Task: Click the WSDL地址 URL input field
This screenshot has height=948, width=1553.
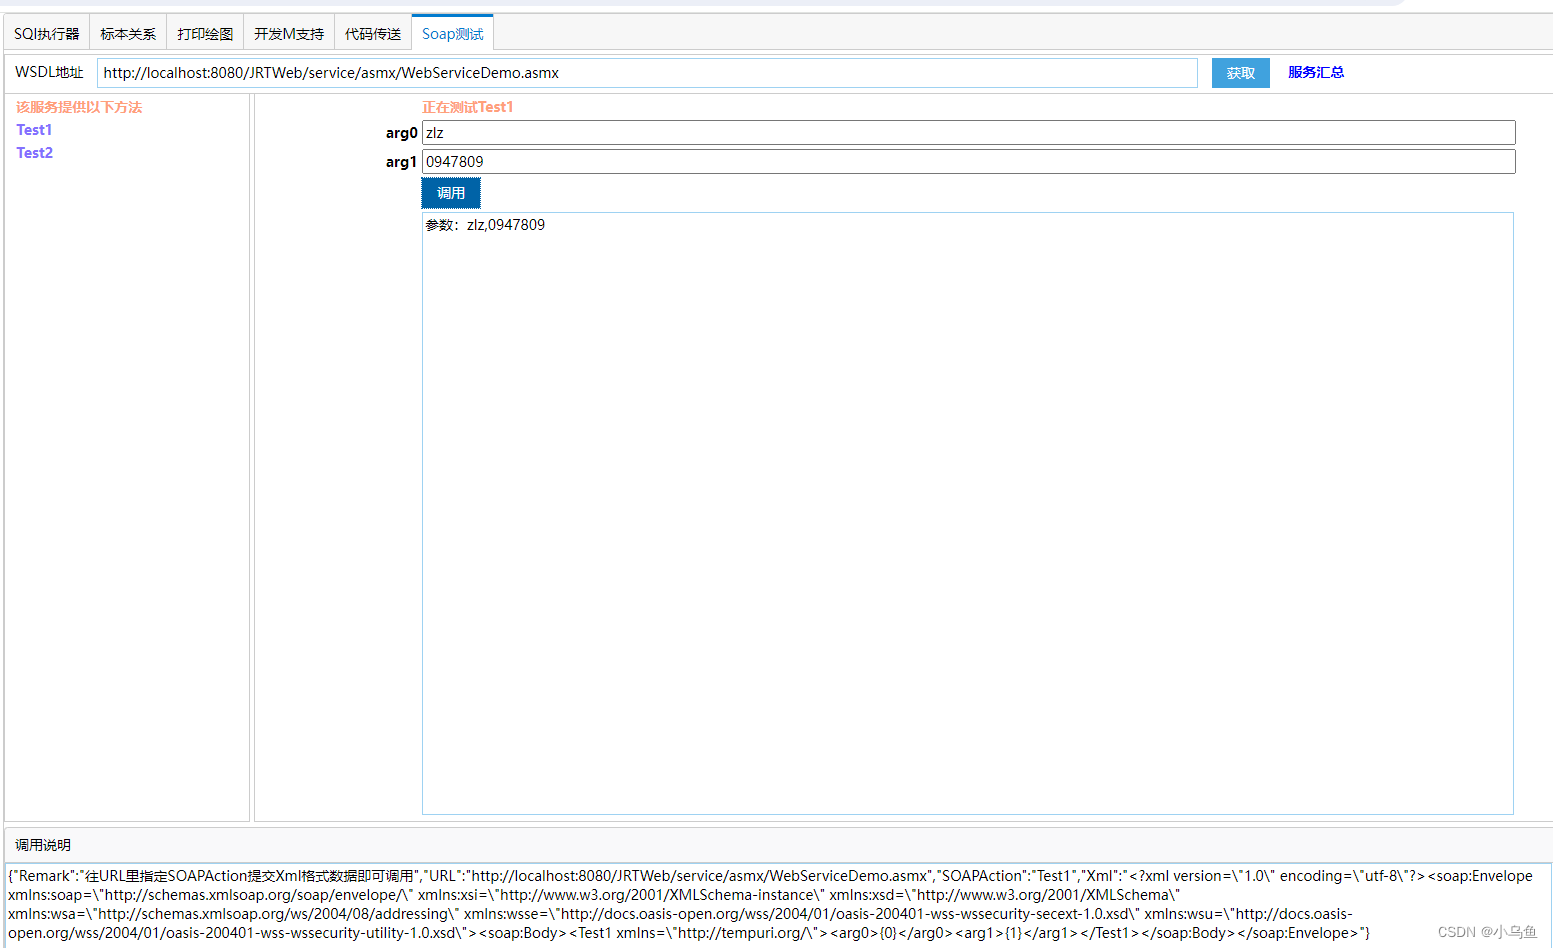Action: 647,73
